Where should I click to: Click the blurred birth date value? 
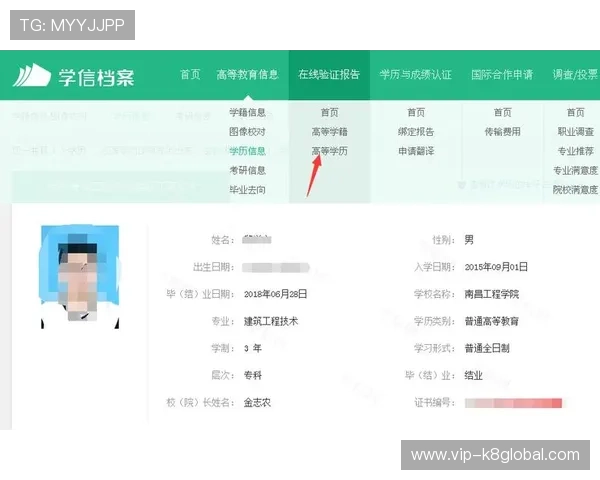(x=276, y=267)
